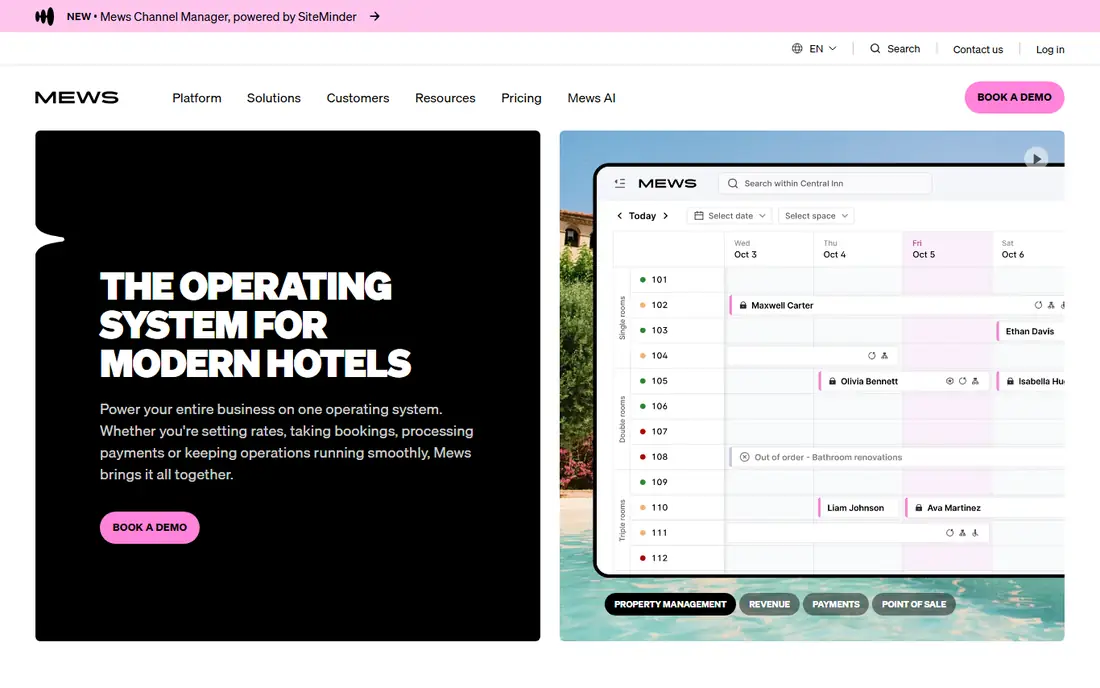The image size is (1100, 688).
Task: Click the magnifier icon in Central Inn search
Action: tap(732, 183)
